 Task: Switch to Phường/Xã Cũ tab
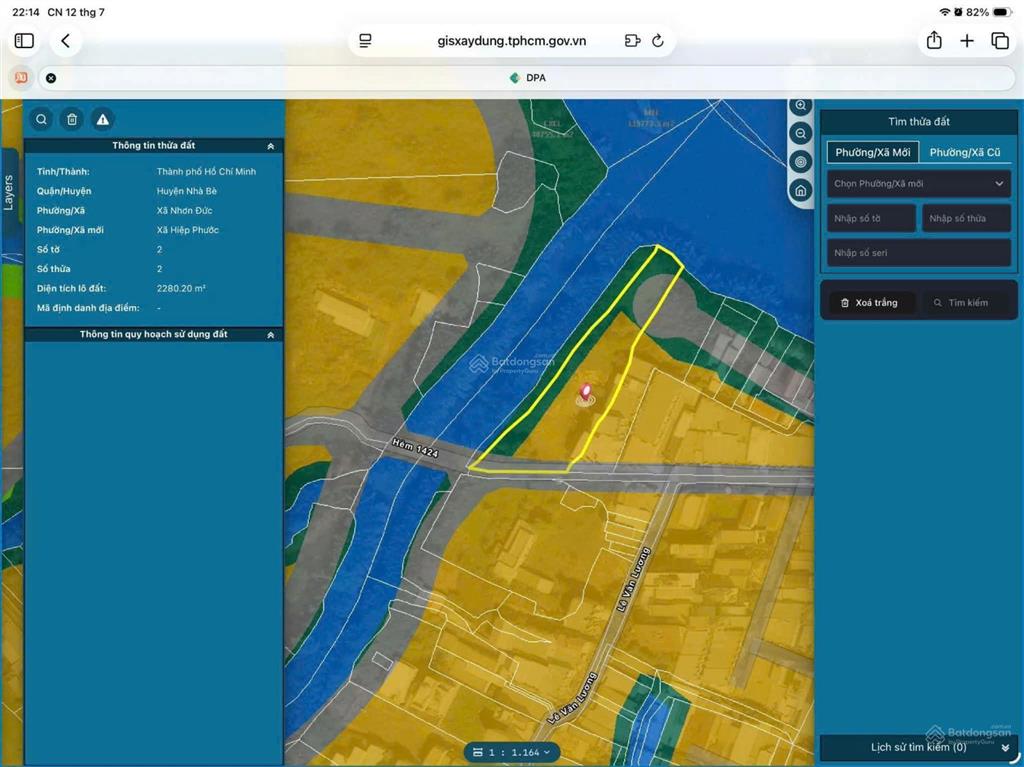click(965, 152)
